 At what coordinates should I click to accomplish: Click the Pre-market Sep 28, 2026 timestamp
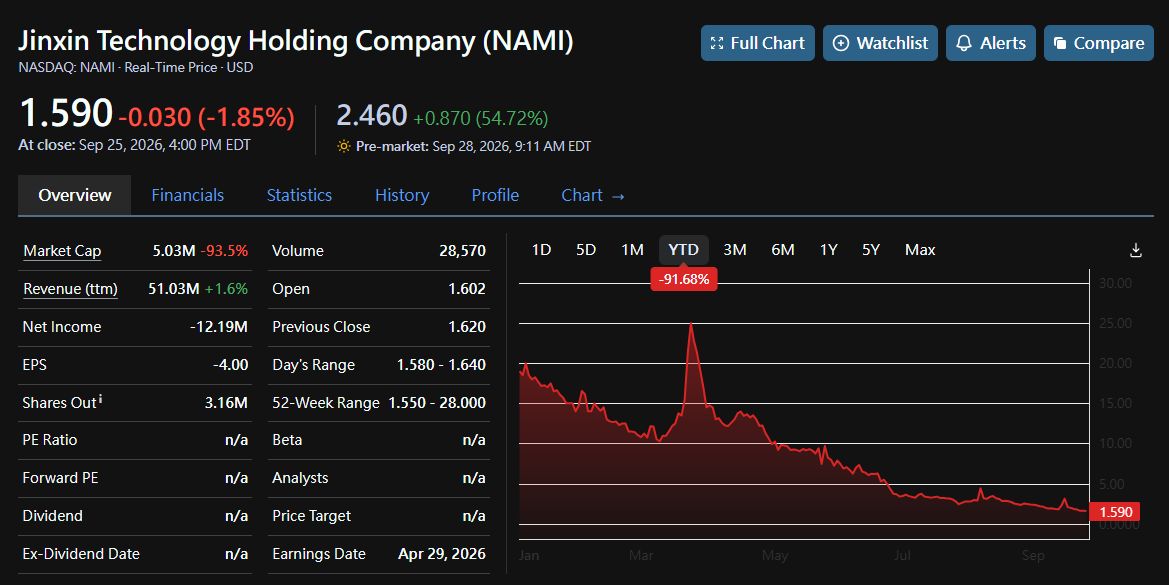(x=473, y=146)
